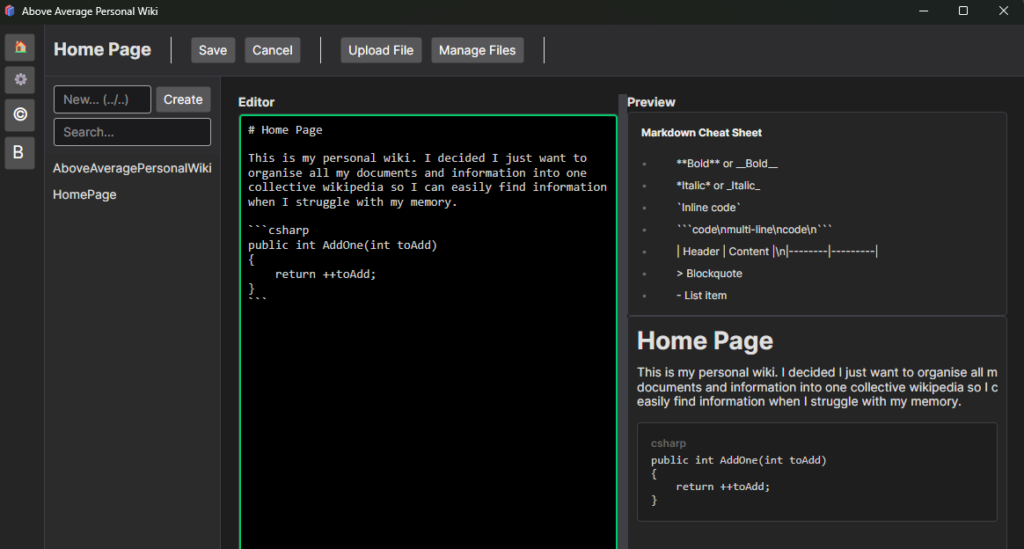Click the > Blockquote hint
1024x549 pixels.
709,274
